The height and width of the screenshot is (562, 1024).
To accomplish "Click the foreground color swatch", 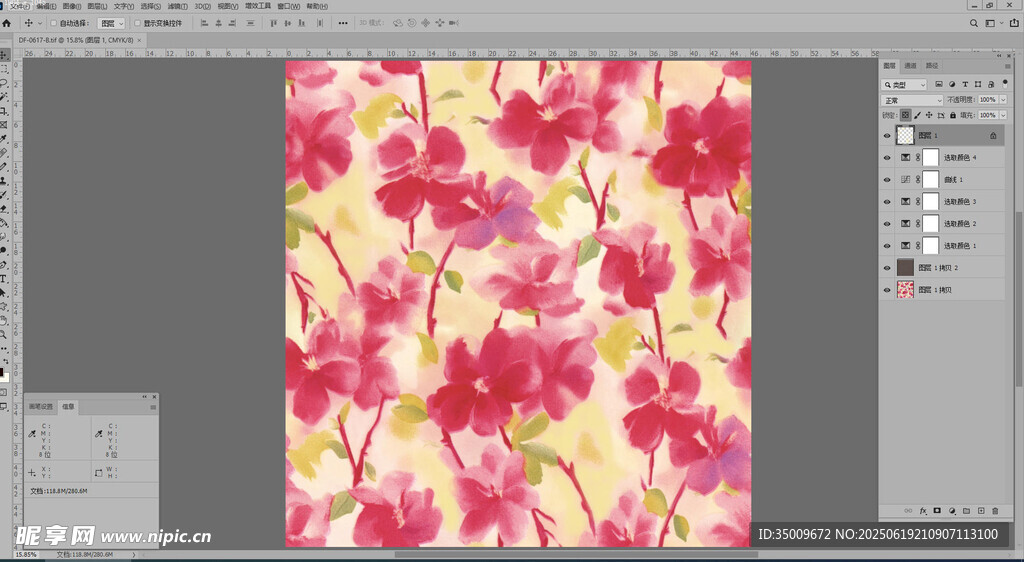I will pos(2,372).
